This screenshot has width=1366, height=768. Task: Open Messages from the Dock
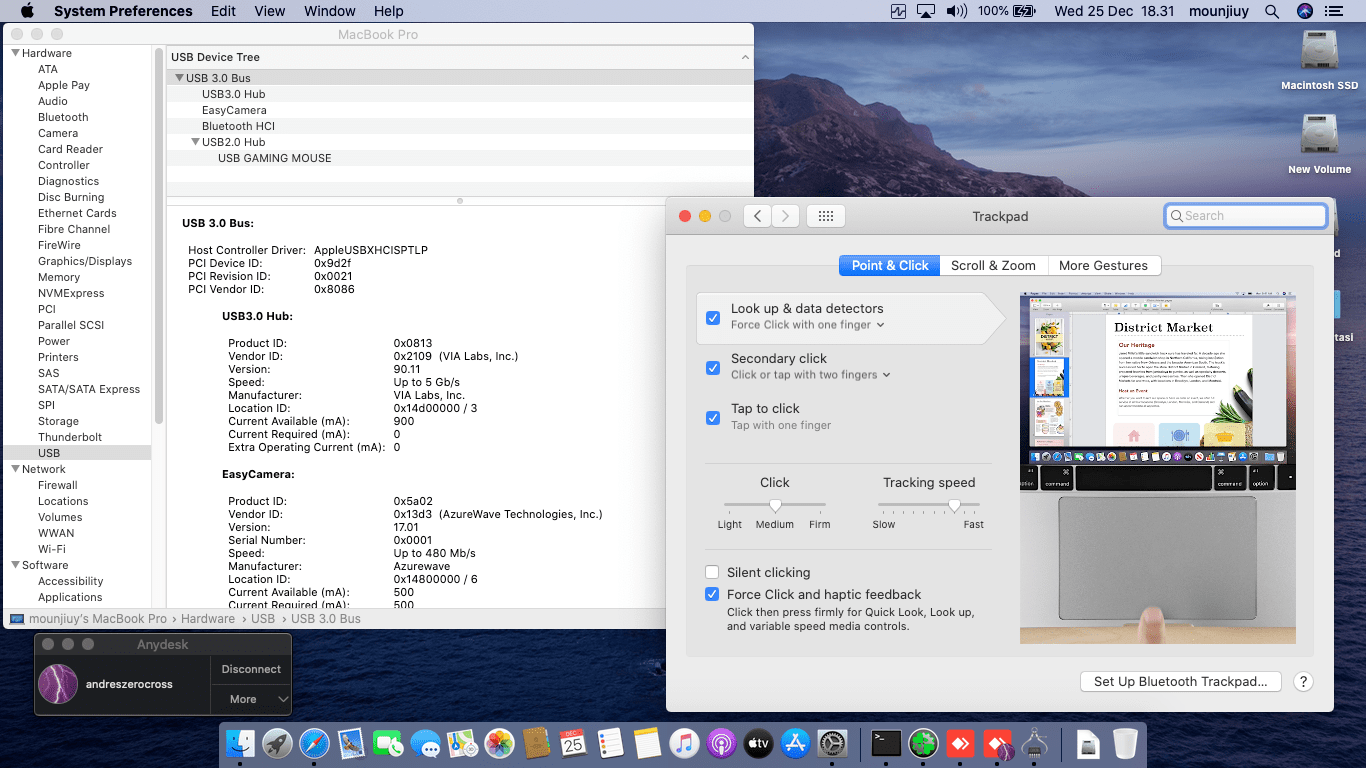click(x=425, y=743)
